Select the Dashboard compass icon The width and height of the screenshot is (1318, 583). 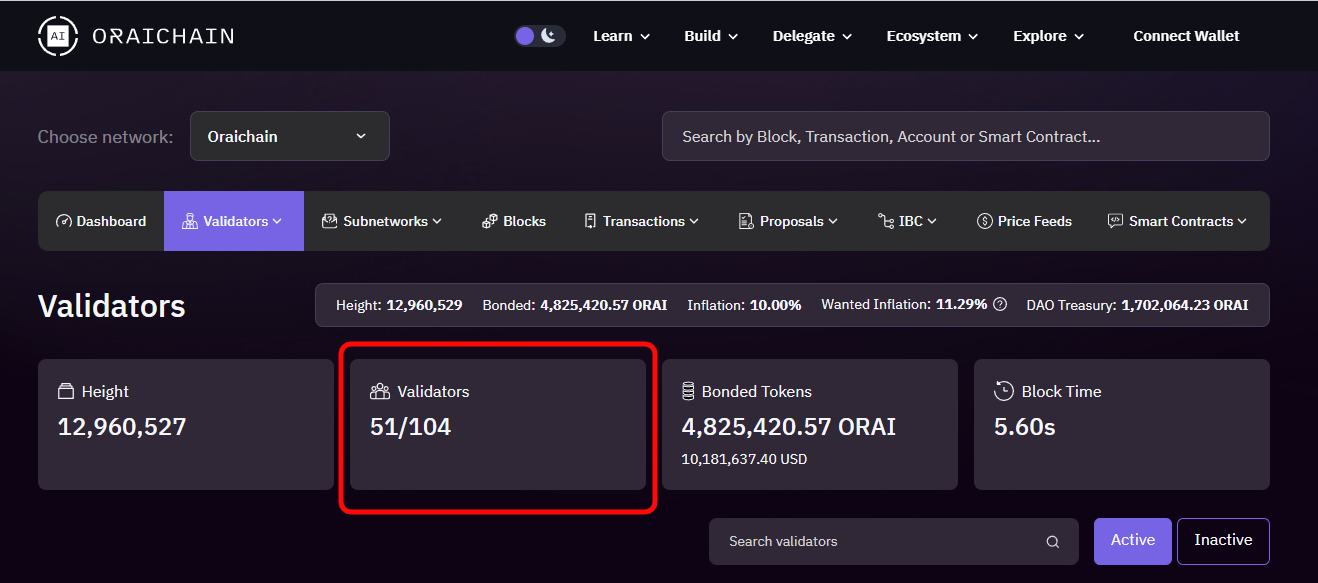(x=63, y=221)
